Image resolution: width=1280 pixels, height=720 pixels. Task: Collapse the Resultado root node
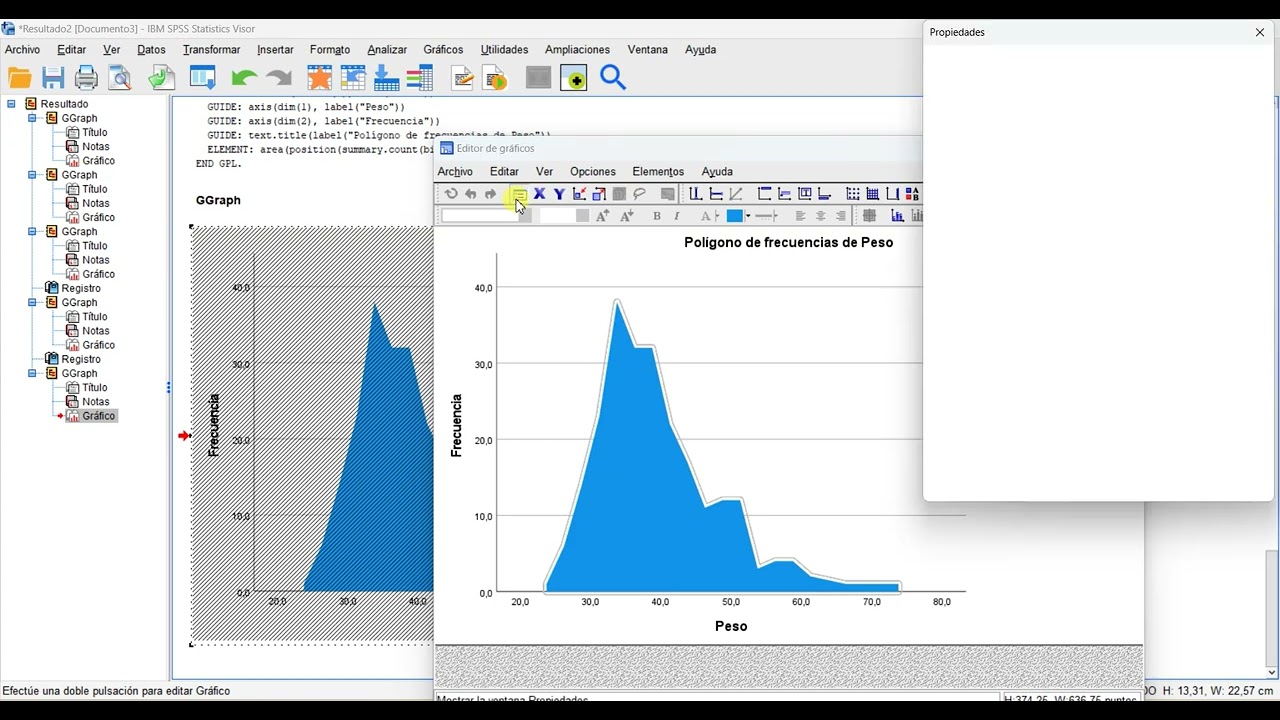(11, 104)
